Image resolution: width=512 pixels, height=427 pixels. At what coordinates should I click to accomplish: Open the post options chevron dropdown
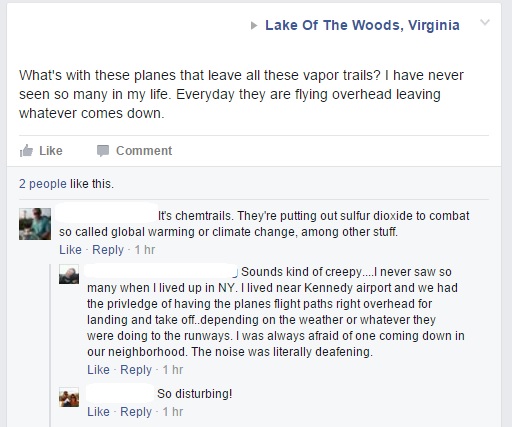pyautogui.click(x=485, y=22)
